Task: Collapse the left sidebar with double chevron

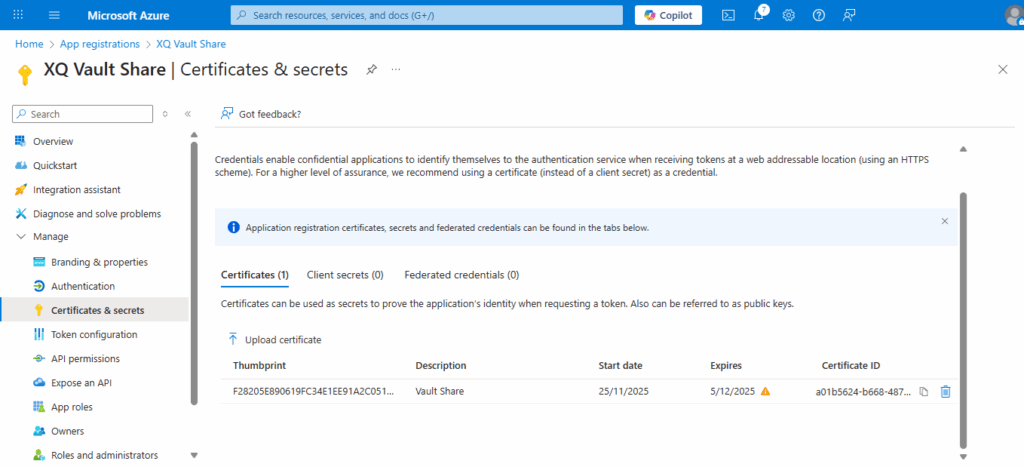Action: (x=187, y=114)
